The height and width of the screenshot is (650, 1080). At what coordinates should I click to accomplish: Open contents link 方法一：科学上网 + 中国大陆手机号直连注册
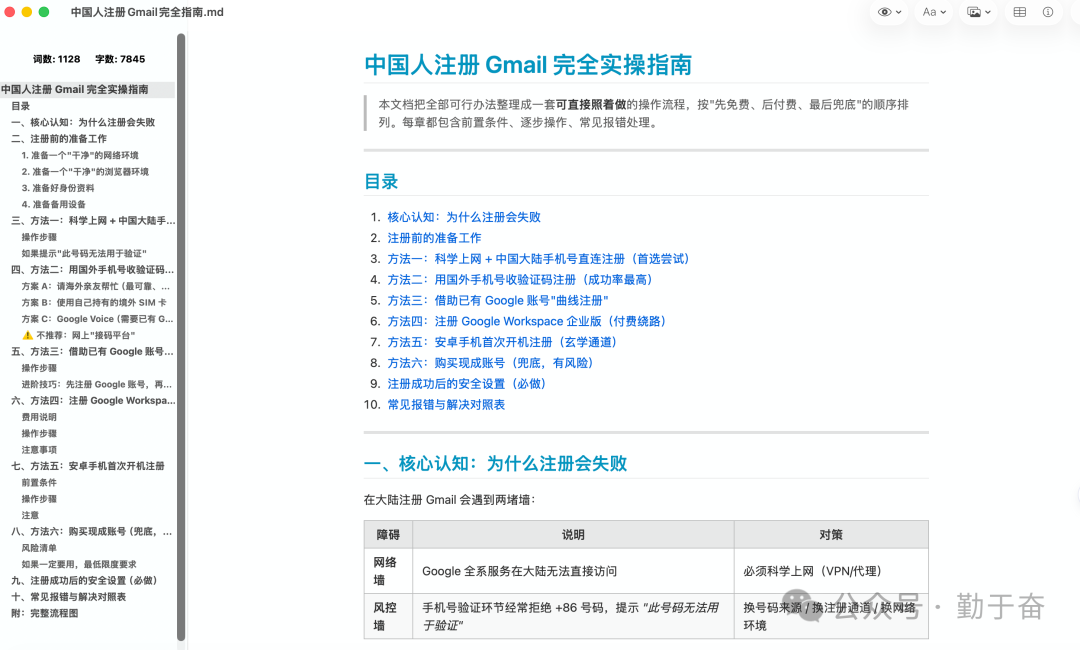click(x=539, y=259)
